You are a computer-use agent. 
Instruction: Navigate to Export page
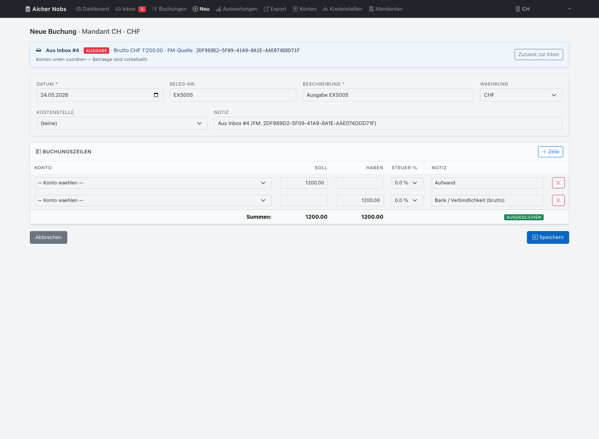pyautogui.click(x=275, y=9)
